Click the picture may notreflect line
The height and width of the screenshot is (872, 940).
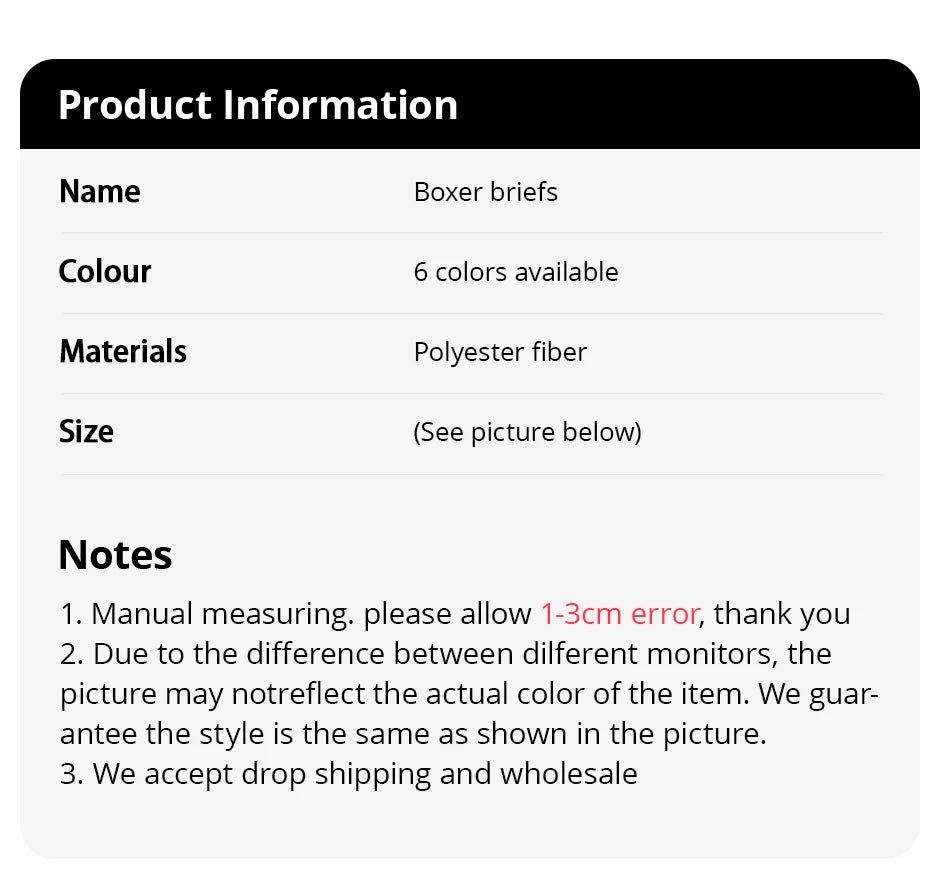point(300,693)
